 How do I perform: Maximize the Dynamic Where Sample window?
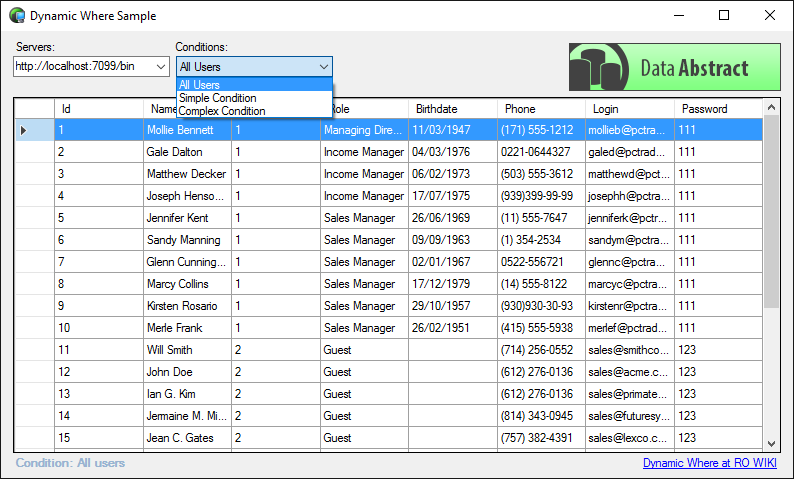coord(724,15)
